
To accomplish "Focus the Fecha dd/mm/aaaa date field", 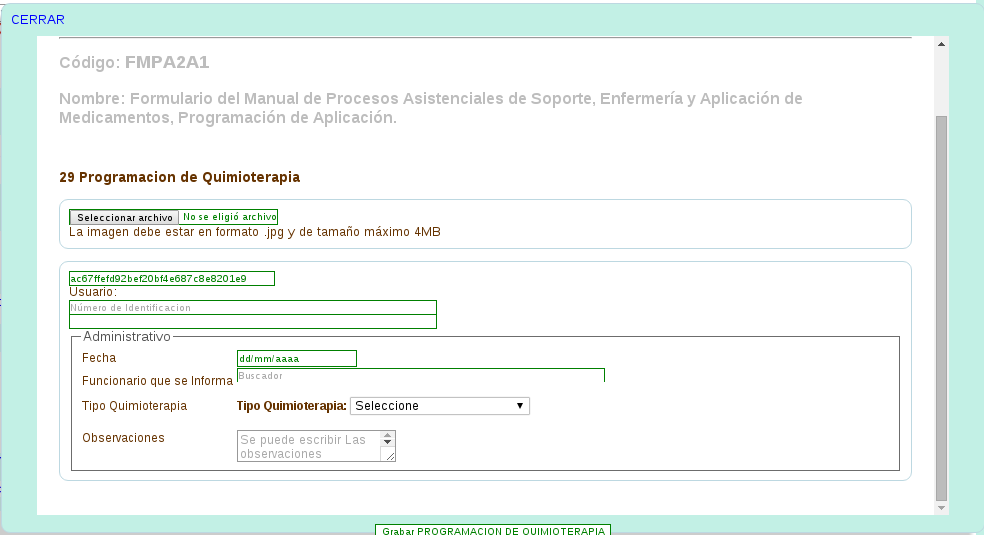I will click(296, 359).
